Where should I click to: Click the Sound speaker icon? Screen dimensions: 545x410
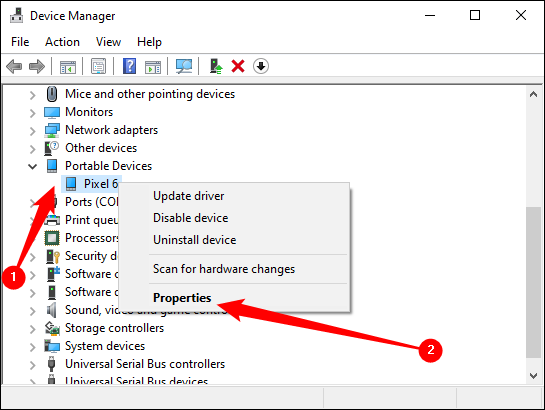52,310
